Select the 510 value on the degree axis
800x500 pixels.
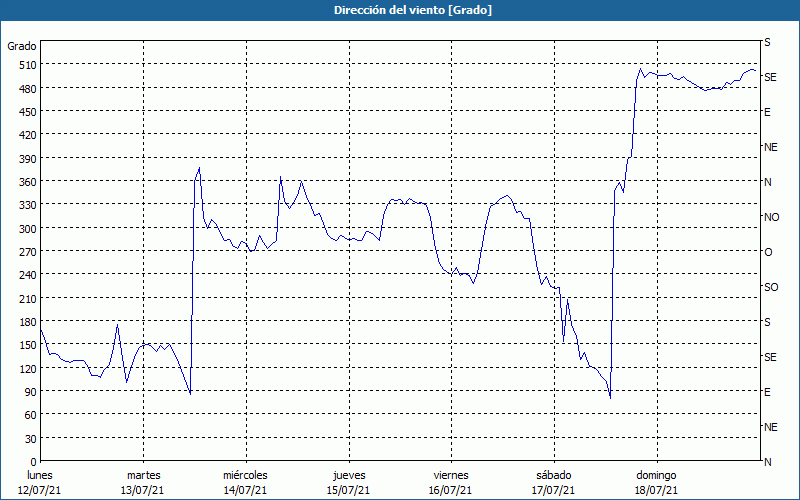click(28, 65)
